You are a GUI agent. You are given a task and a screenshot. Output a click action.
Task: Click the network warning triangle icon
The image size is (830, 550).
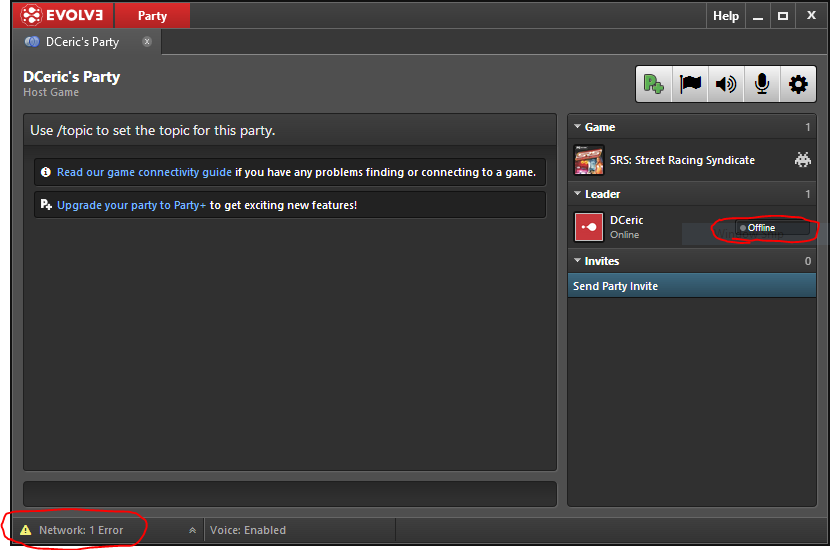25,530
